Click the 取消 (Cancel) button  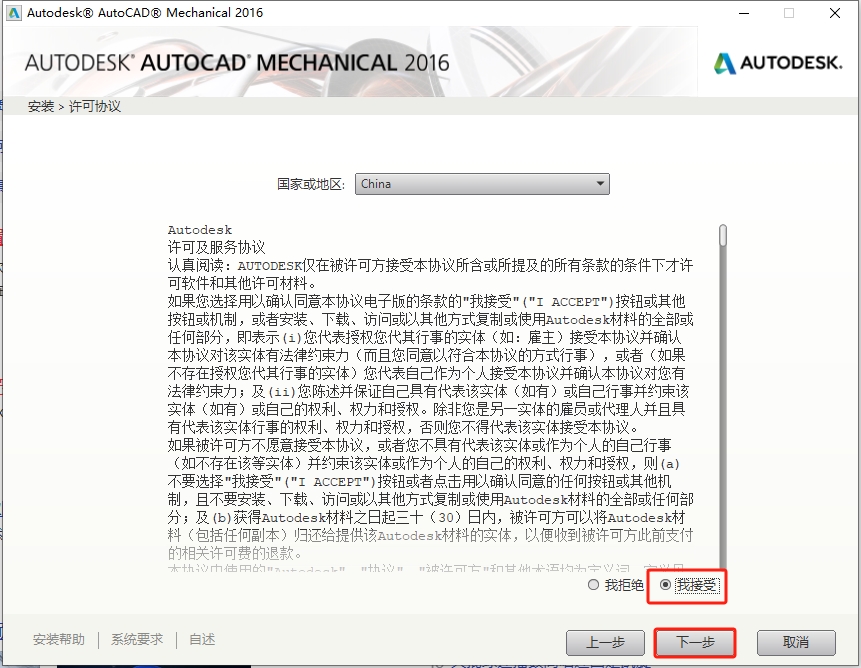pyautogui.click(x=796, y=642)
